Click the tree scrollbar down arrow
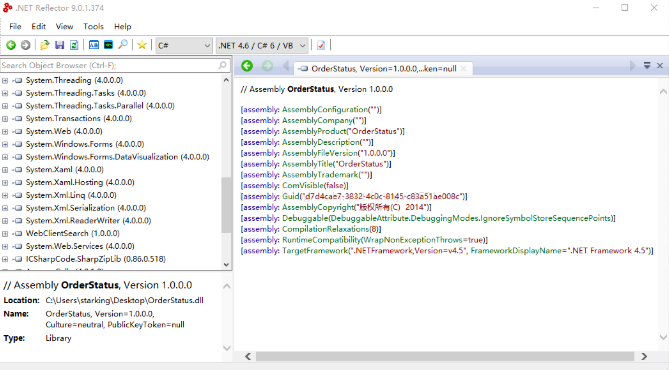Viewport: 669px width, 370px height. 226,265
